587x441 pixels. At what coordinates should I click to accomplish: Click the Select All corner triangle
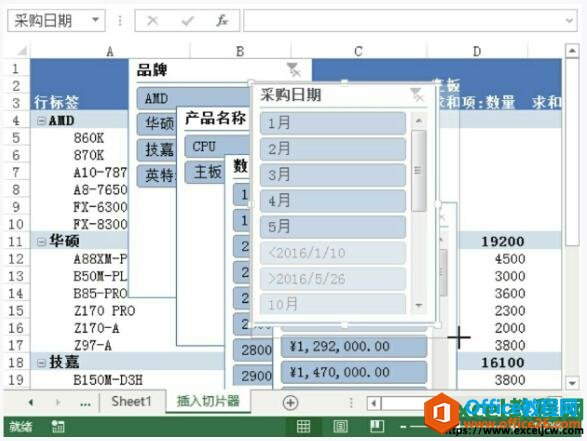pyautogui.click(x=21, y=51)
